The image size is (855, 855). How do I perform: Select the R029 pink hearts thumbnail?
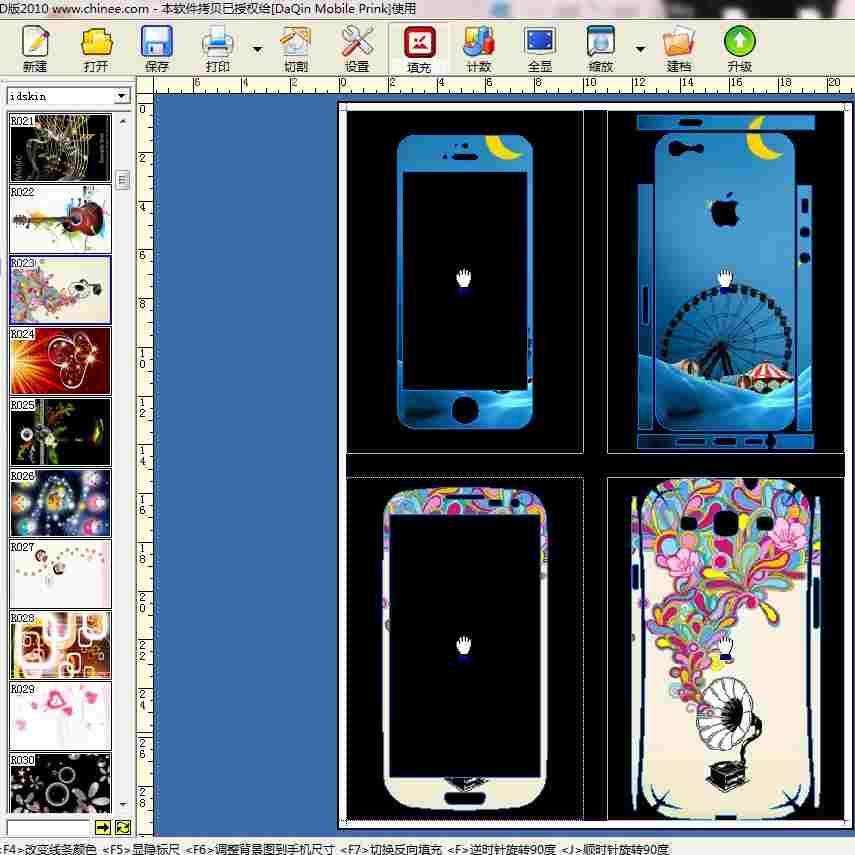[60, 715]
